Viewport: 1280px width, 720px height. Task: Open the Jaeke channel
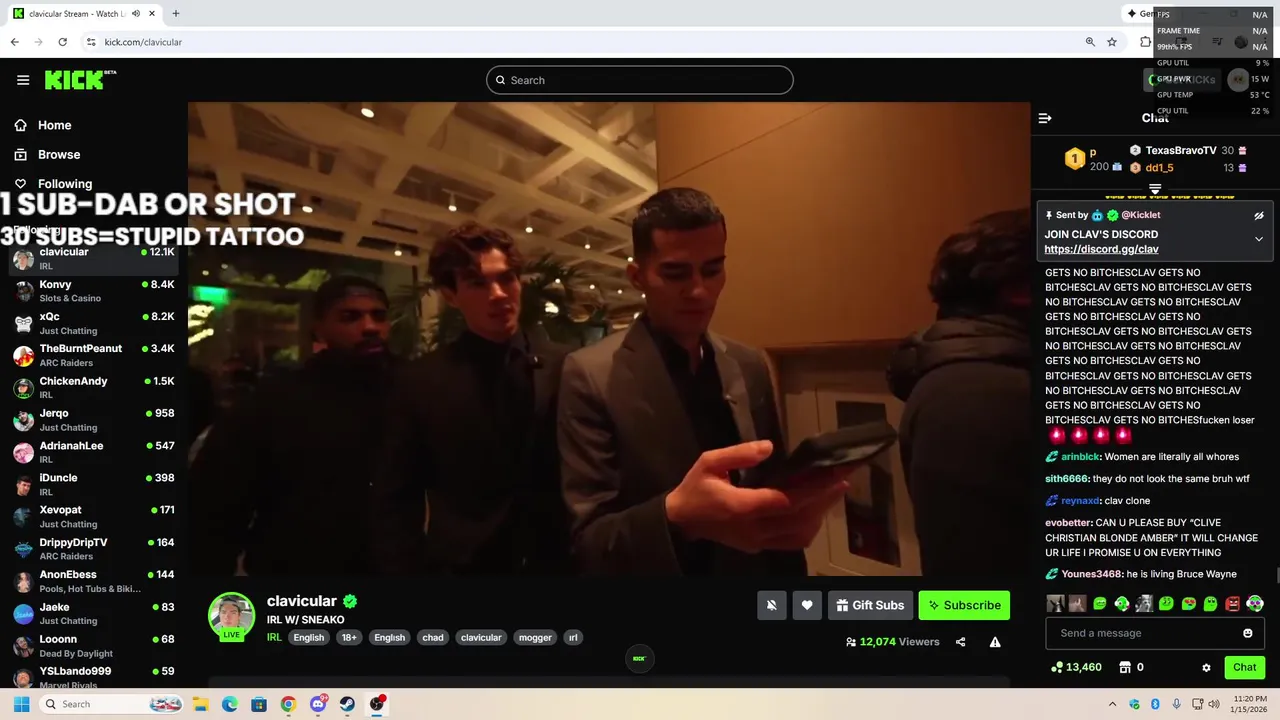pos(93,613)
